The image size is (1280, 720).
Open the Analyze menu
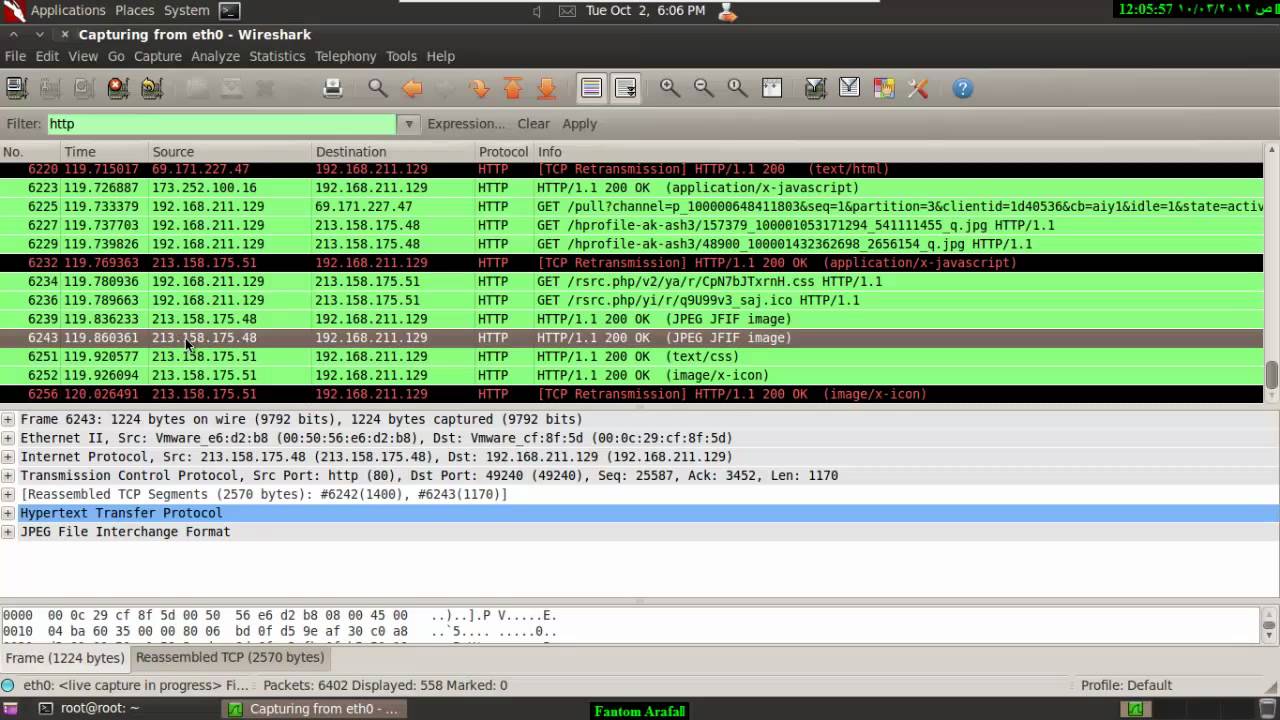point(216,56)
